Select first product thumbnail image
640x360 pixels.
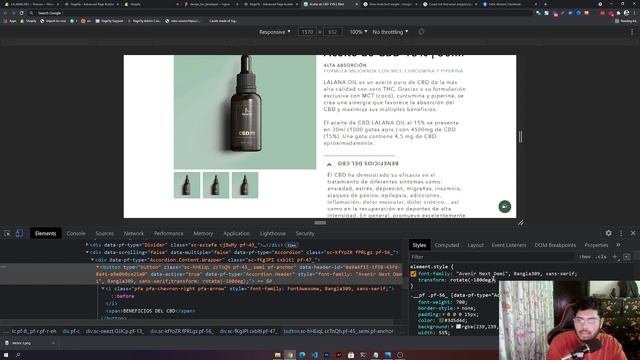tap(187, 185)
